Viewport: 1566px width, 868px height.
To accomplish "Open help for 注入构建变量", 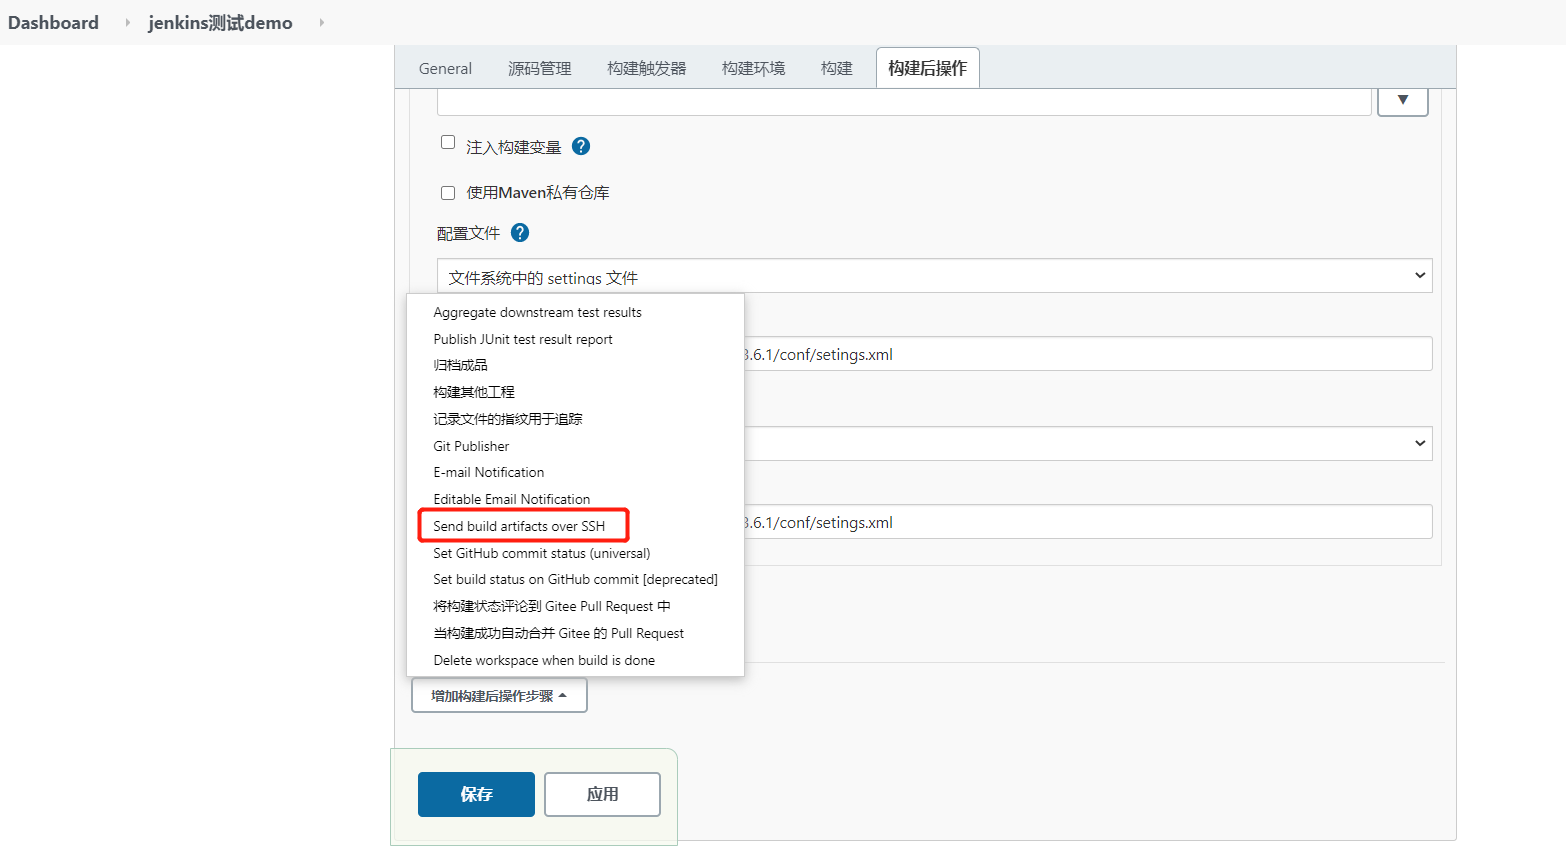I will 581,146.
